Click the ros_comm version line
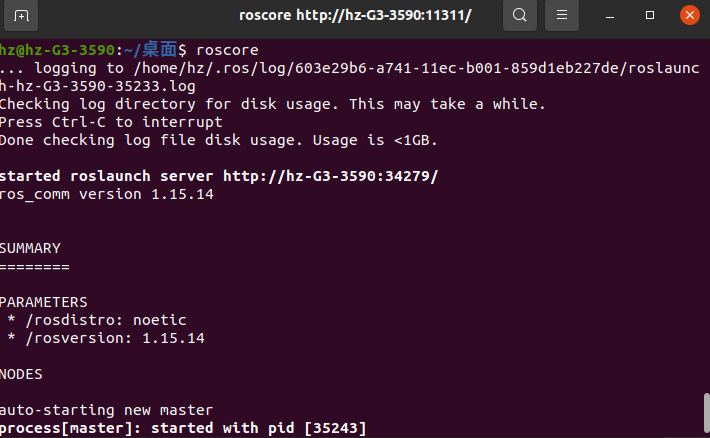Image resolution: width=710 pixels, height=438 pixels. (106, 194)
